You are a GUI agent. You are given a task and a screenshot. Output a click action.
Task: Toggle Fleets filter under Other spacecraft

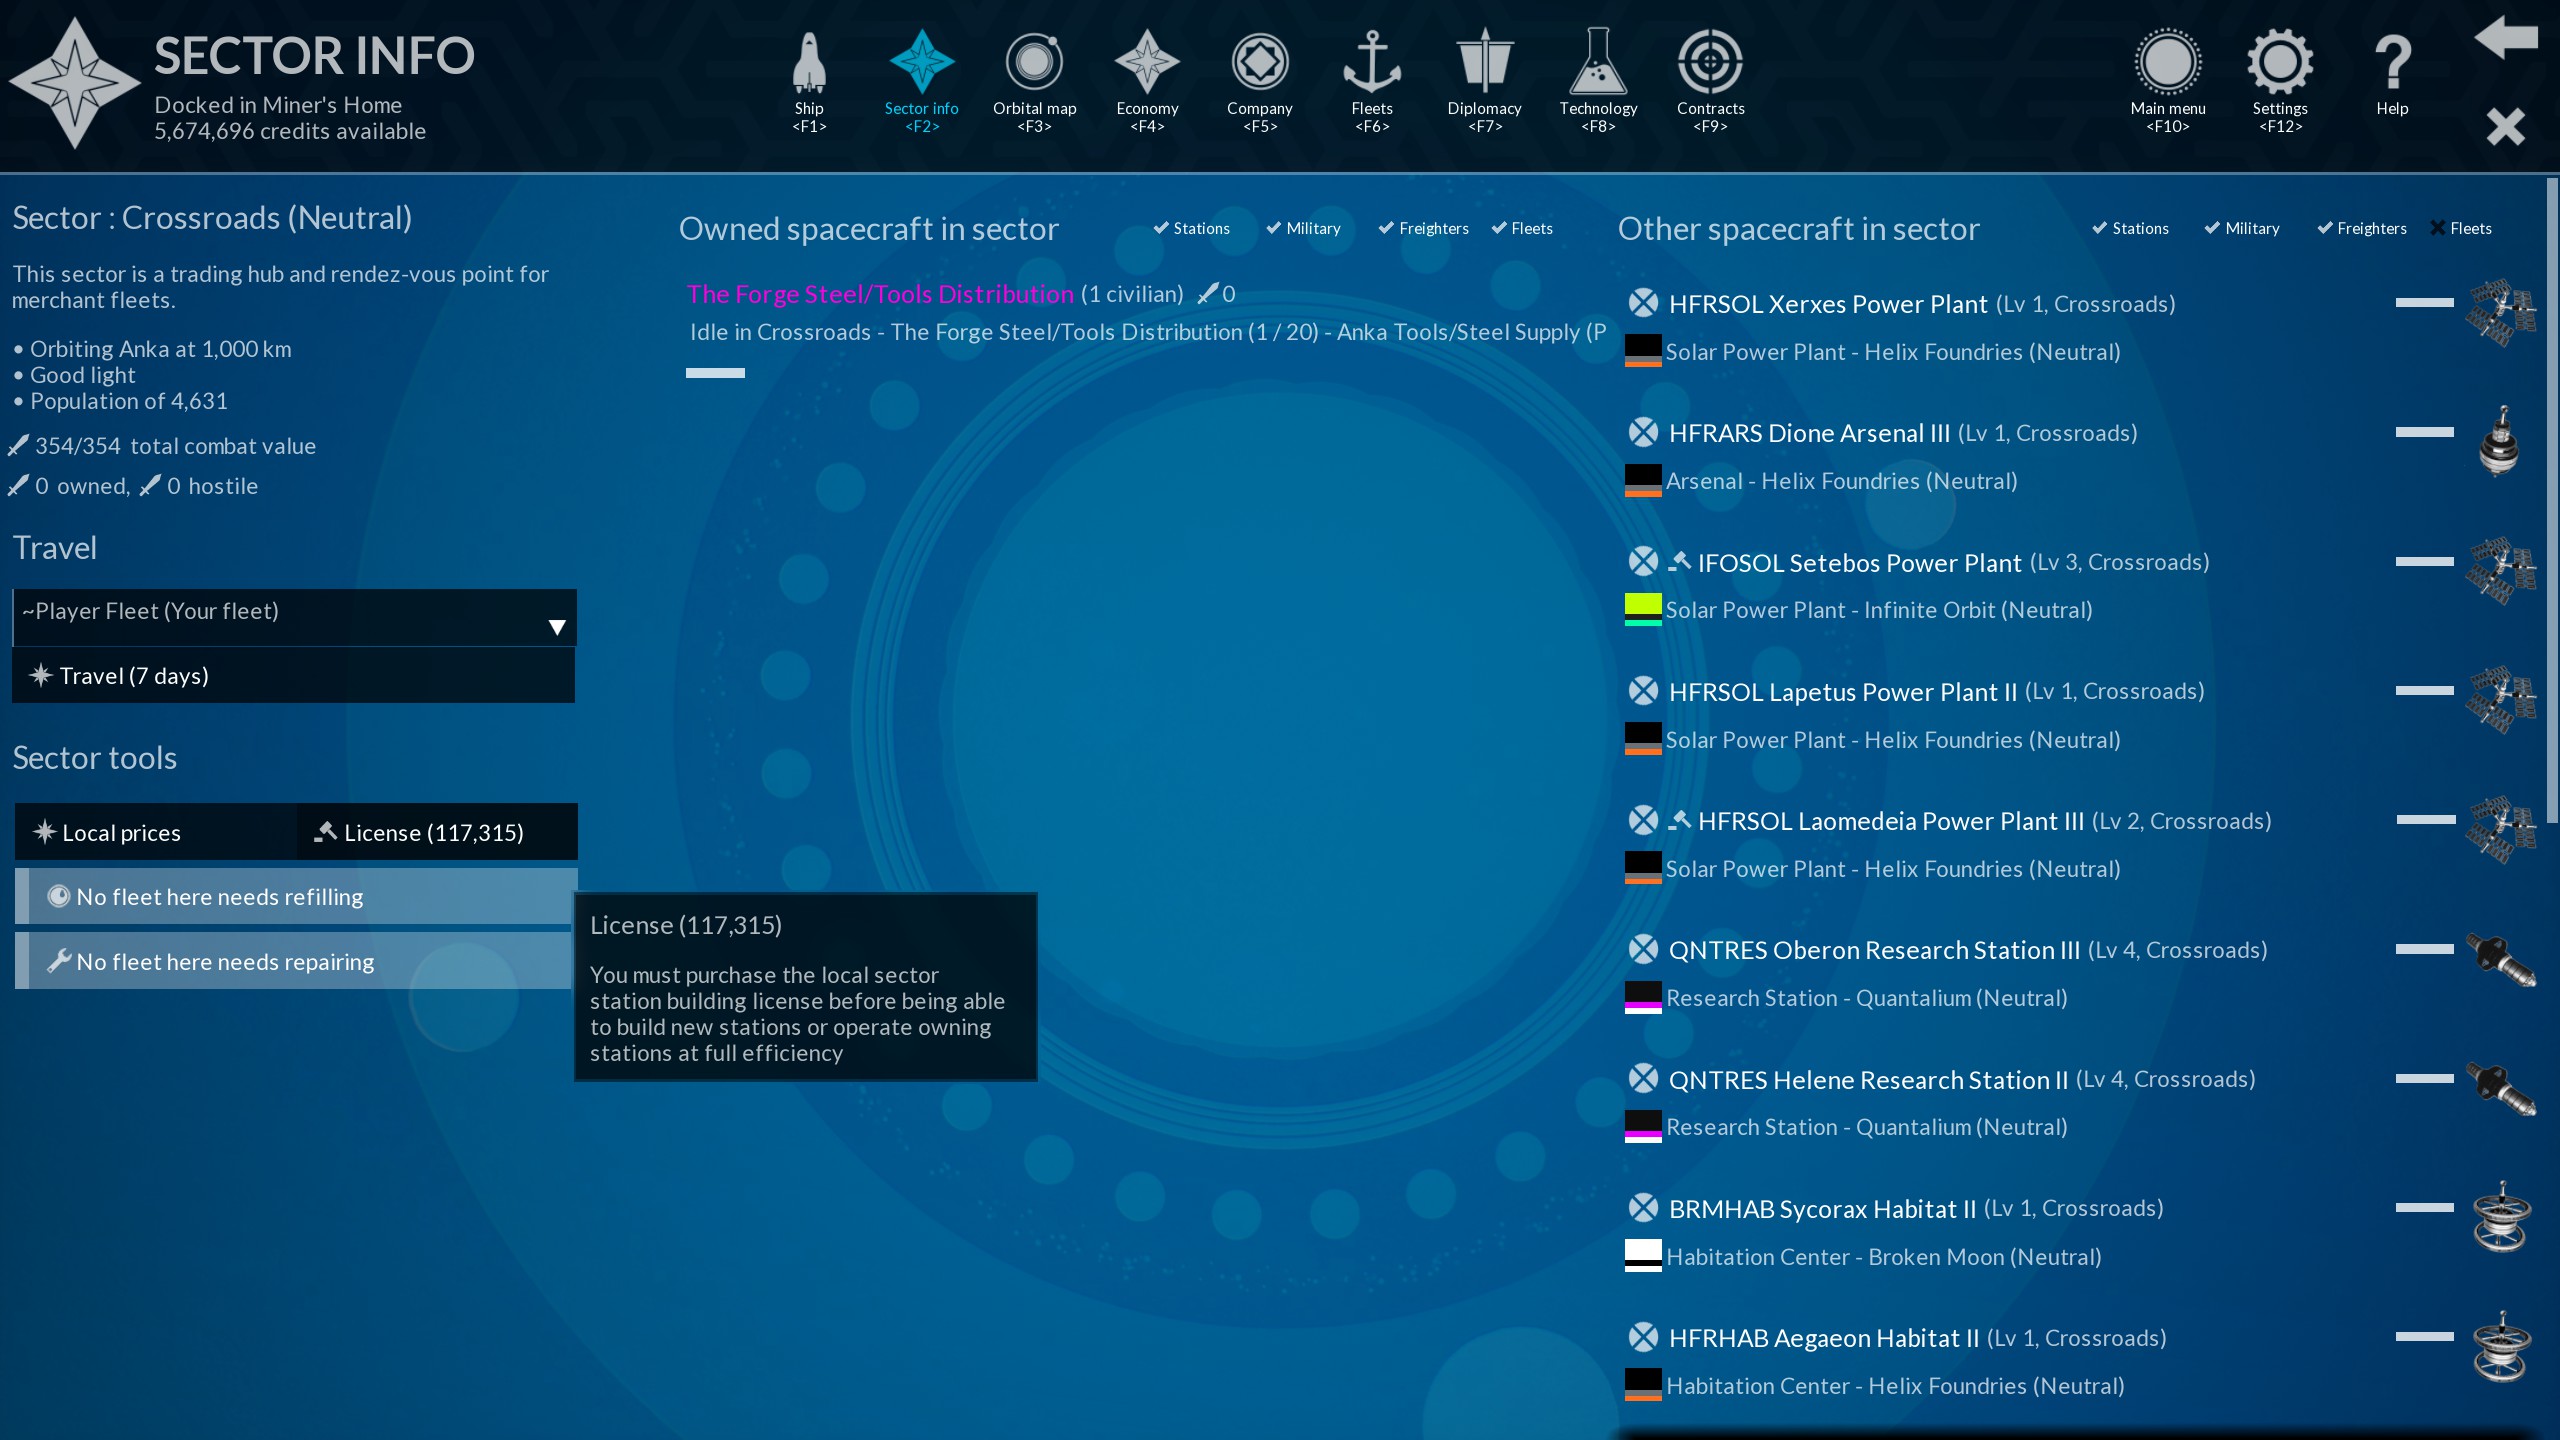coord(2460,229)
